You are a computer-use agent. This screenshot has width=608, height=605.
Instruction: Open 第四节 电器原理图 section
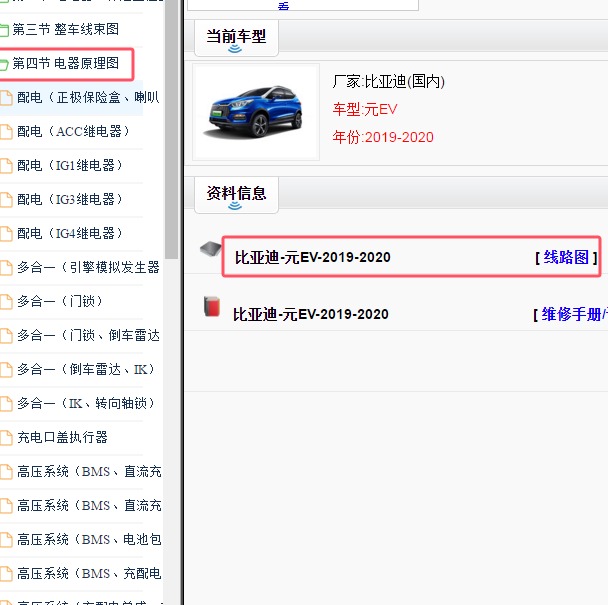pyautogui.click(x=66, y=63)
